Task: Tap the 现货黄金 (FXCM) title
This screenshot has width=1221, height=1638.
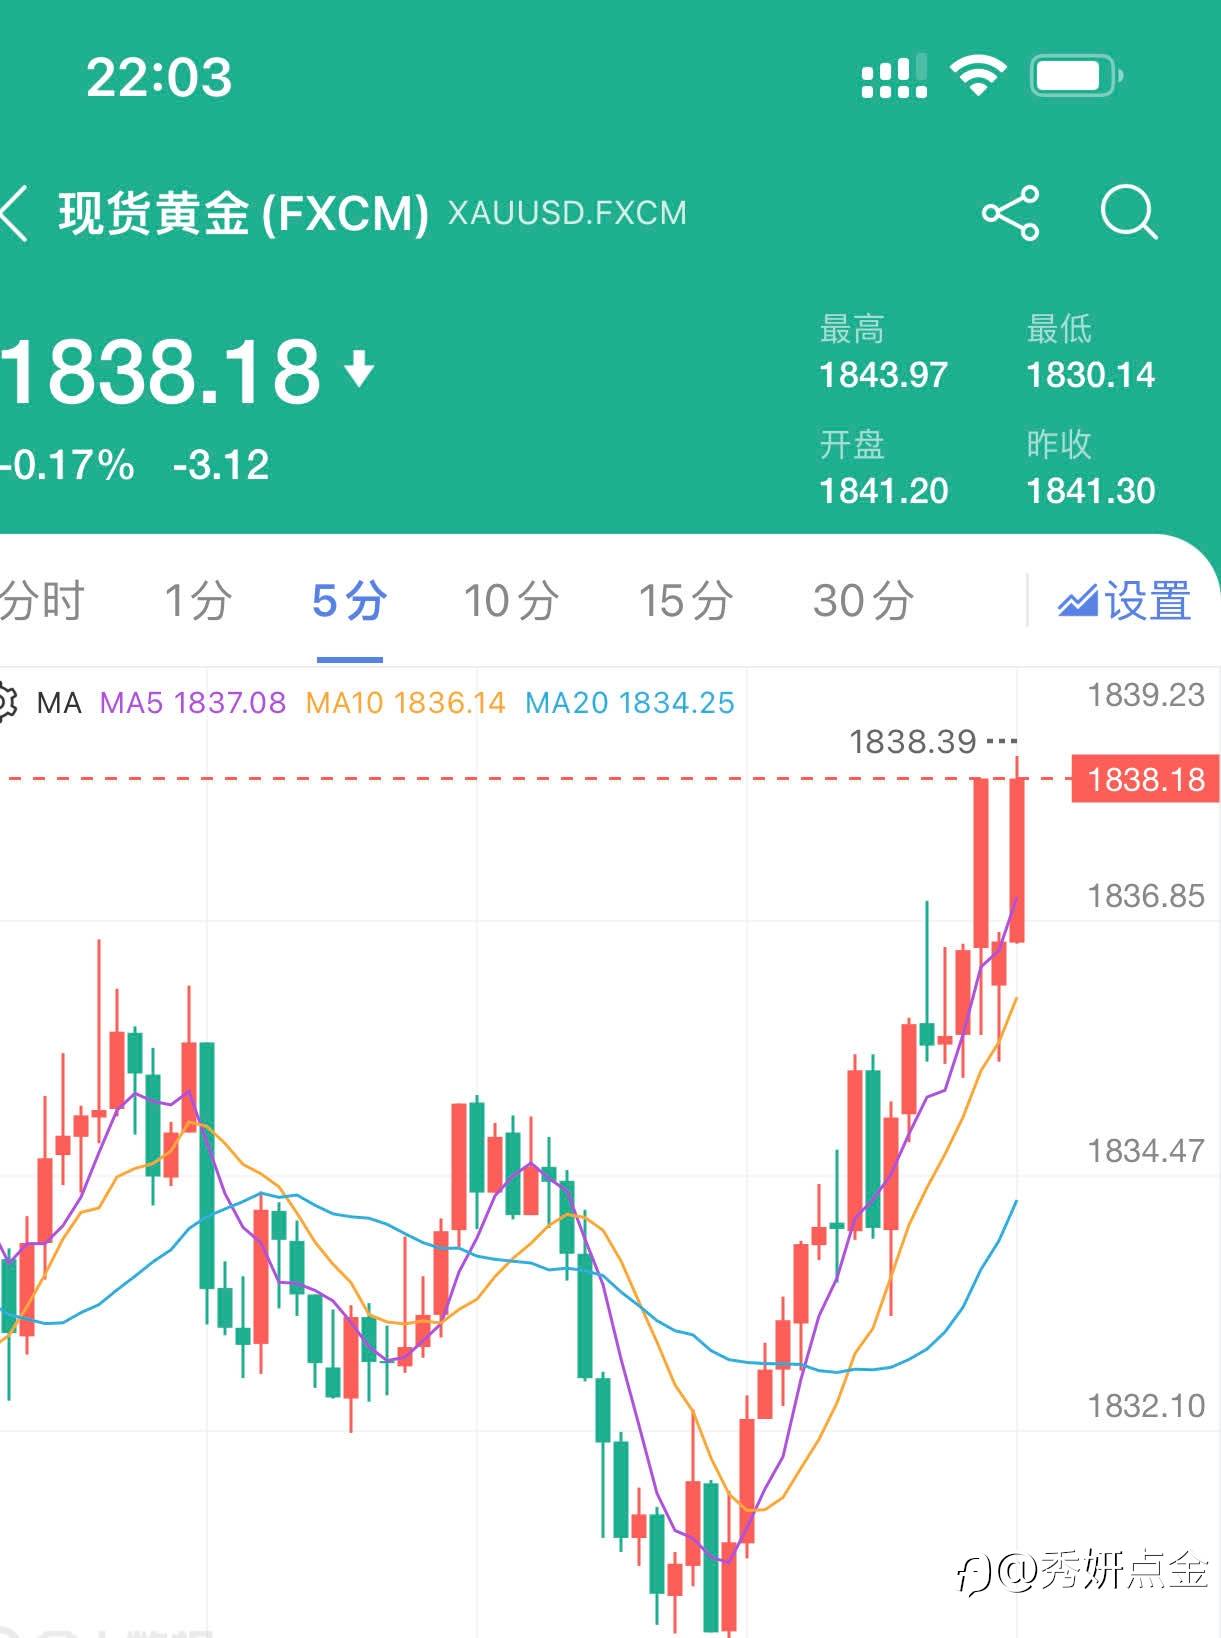Action: pos(244,213)
